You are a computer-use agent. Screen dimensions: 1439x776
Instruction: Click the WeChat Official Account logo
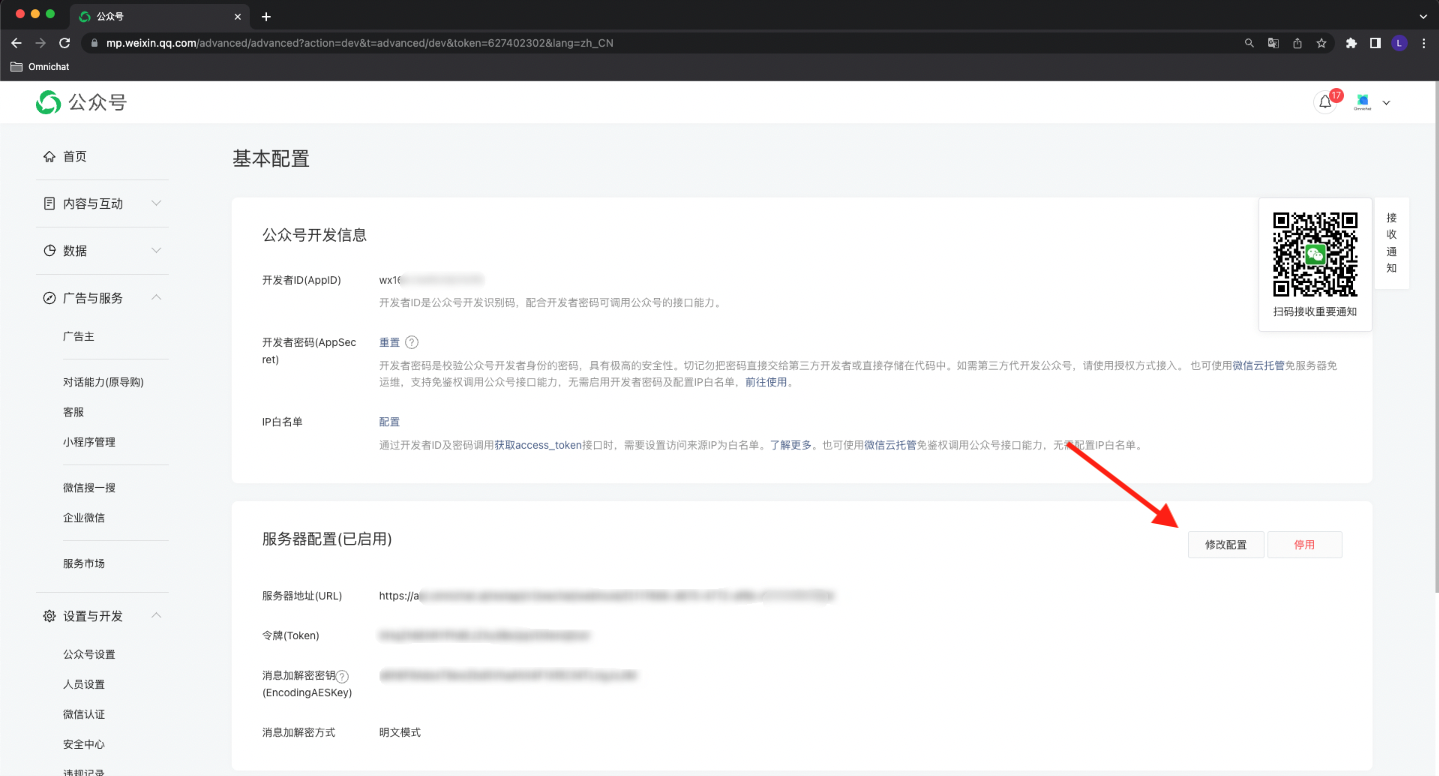[82, 102]
